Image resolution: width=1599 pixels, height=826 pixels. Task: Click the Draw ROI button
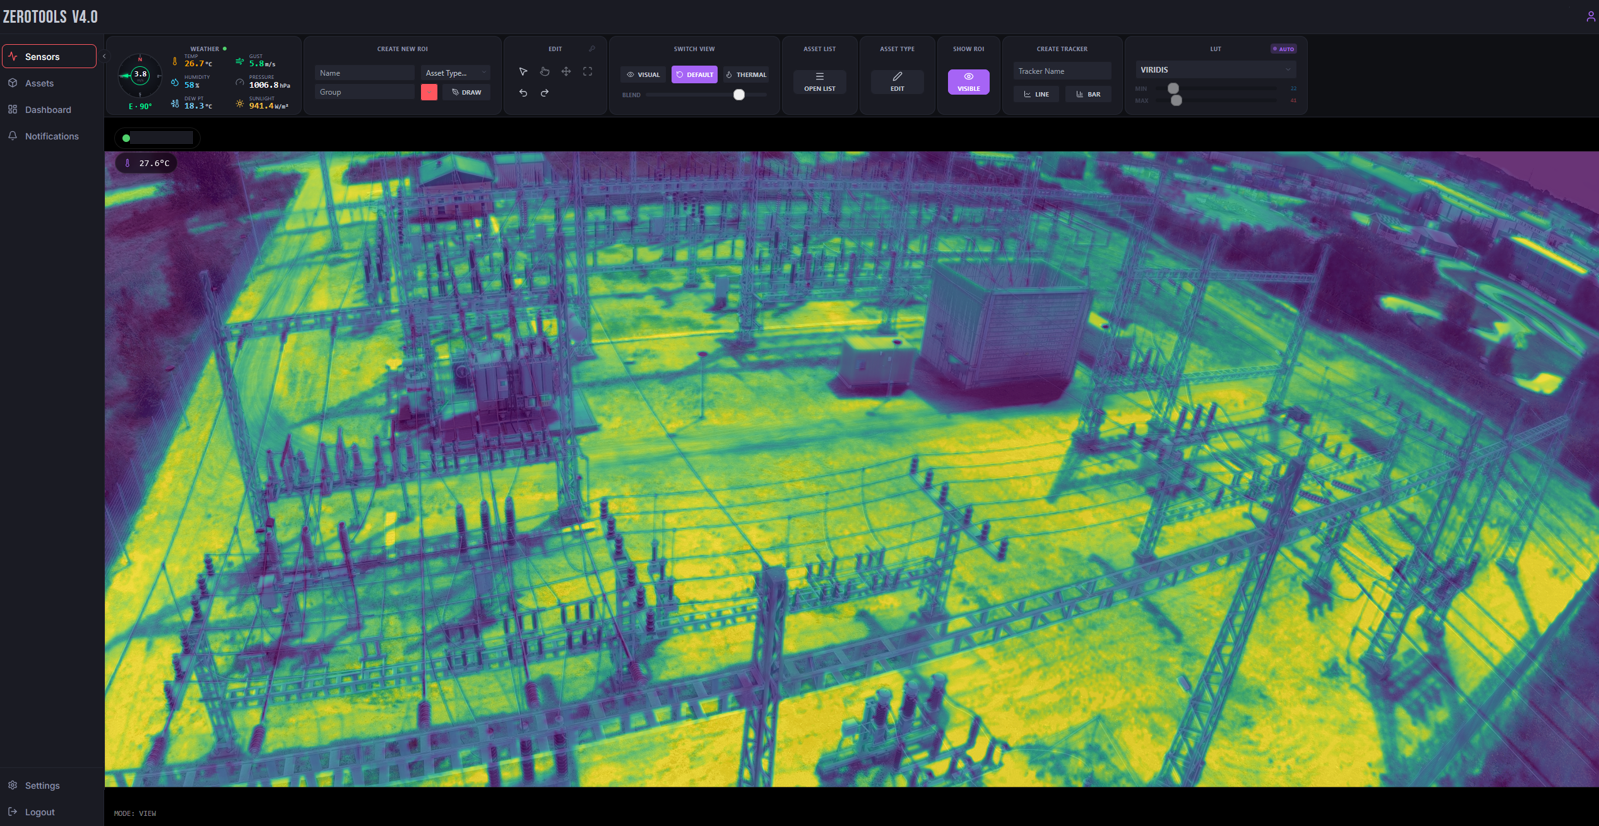pos(466,92)
